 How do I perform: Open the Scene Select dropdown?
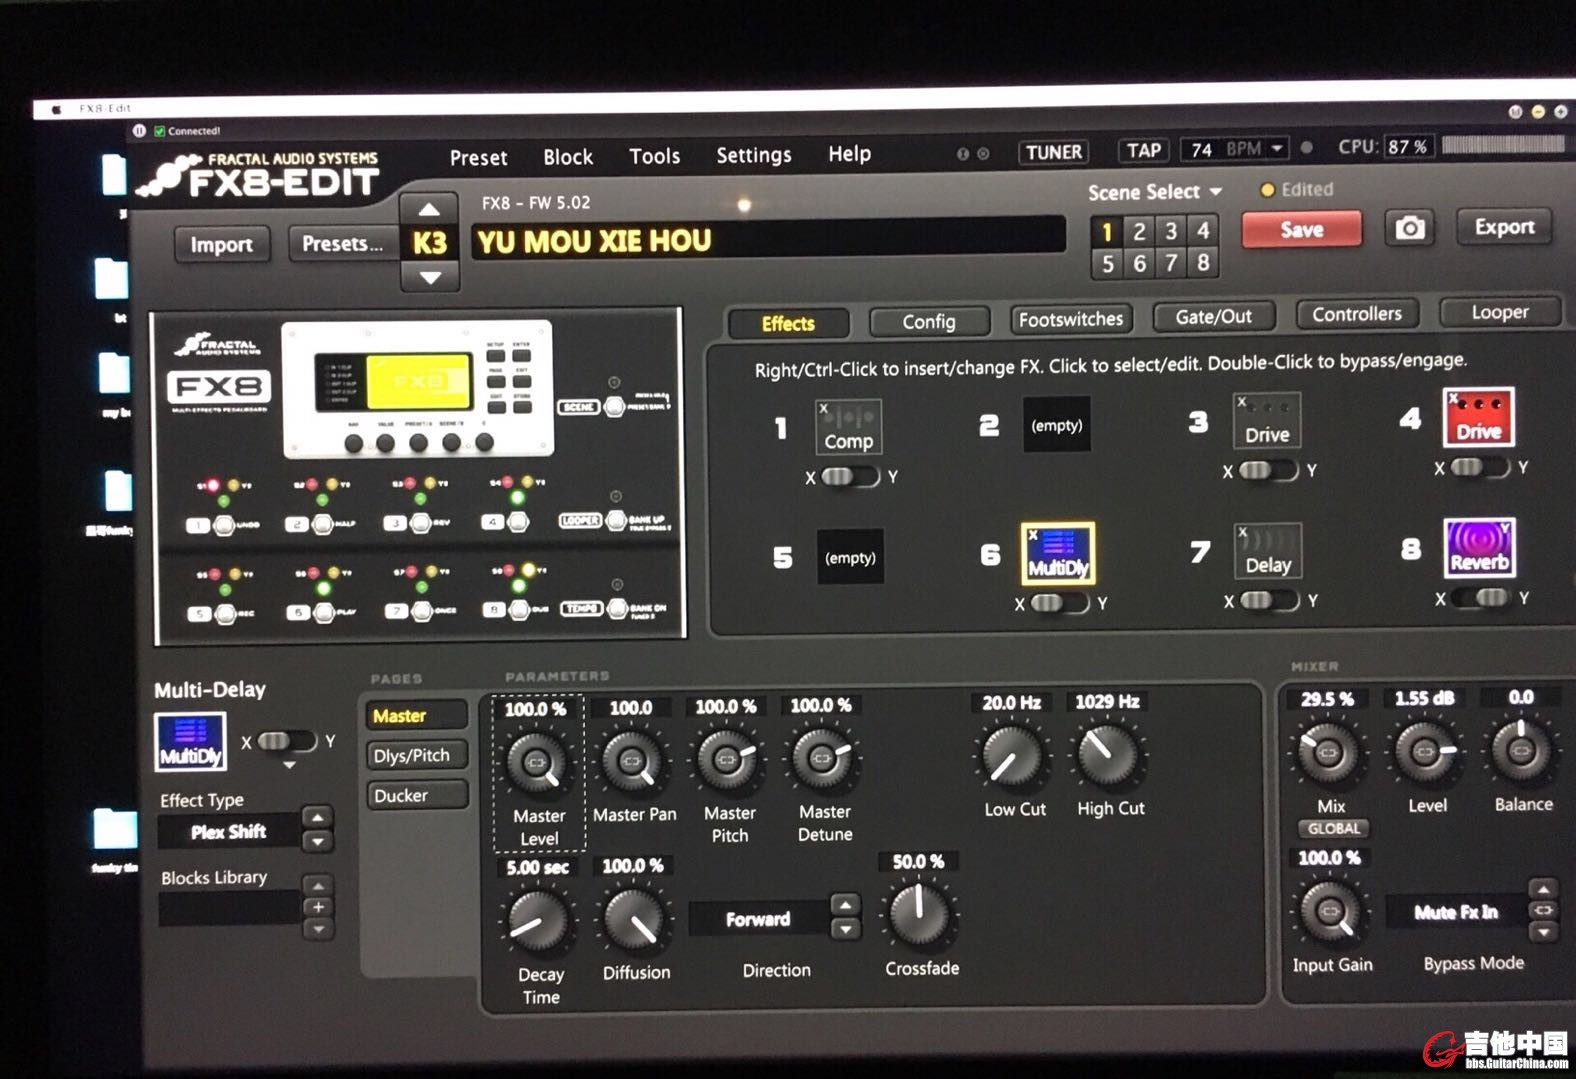pyautogui.click(x=1155, y=192)
